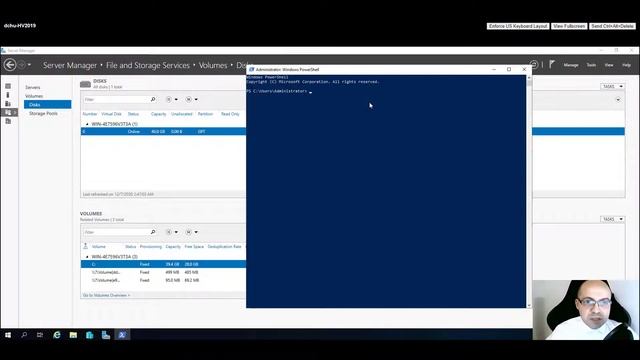Select Storage Pools in navigation
This screenshot has height=360, width=640.
tap(43, 113)
